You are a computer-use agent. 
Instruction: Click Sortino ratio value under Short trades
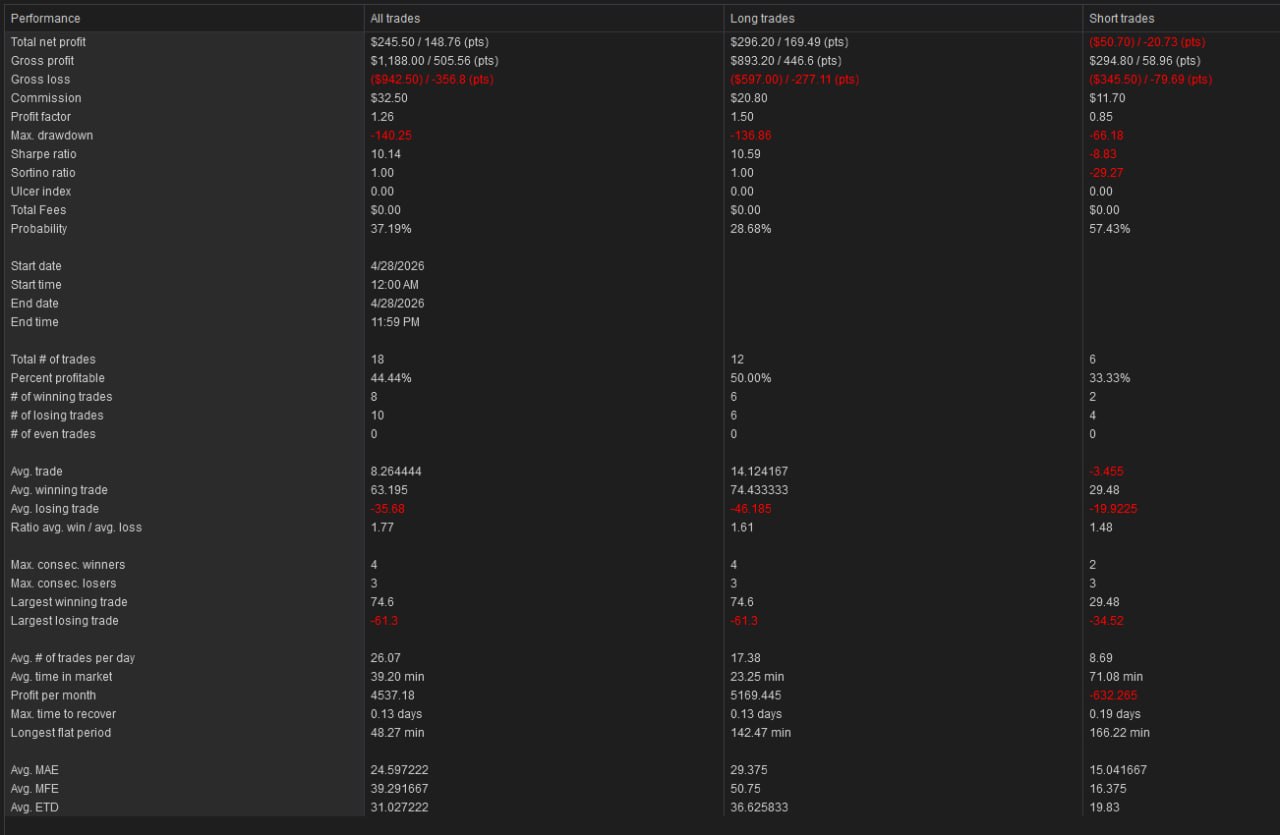click(x=1105, y=173)
